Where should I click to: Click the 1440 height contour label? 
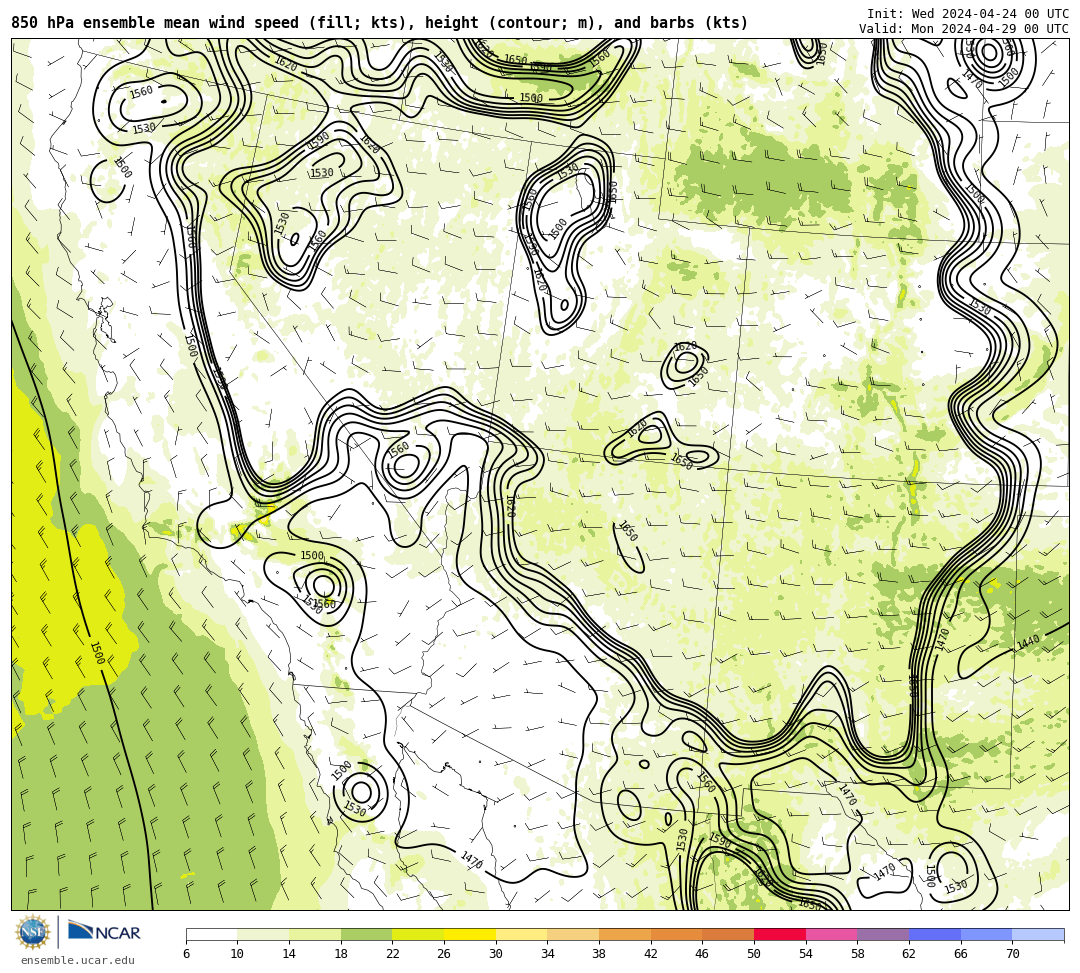pyautogui.click(x=1028, y=642)
